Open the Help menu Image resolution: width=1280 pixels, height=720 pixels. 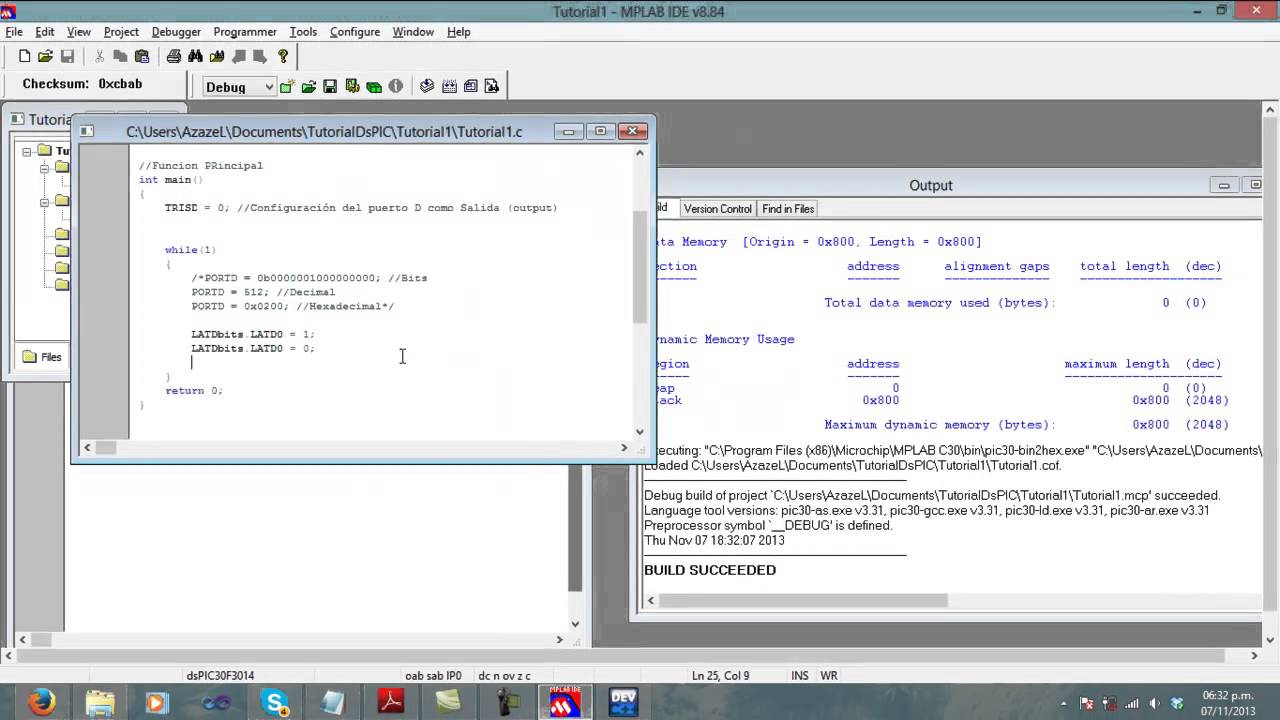pos(459,32)
